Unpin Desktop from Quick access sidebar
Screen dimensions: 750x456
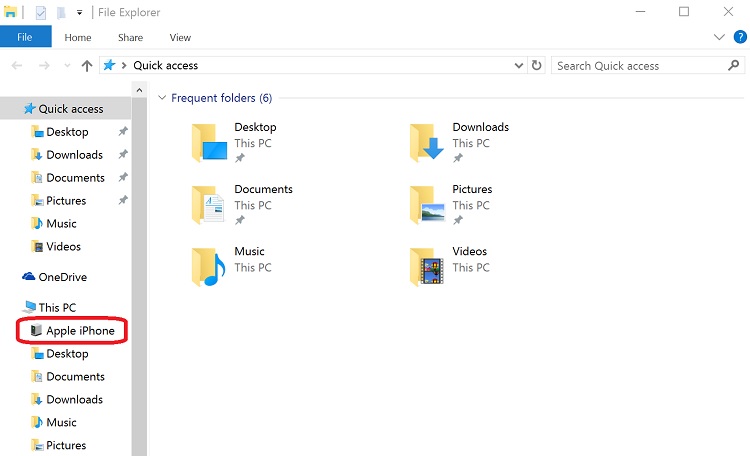coord(123,131)
